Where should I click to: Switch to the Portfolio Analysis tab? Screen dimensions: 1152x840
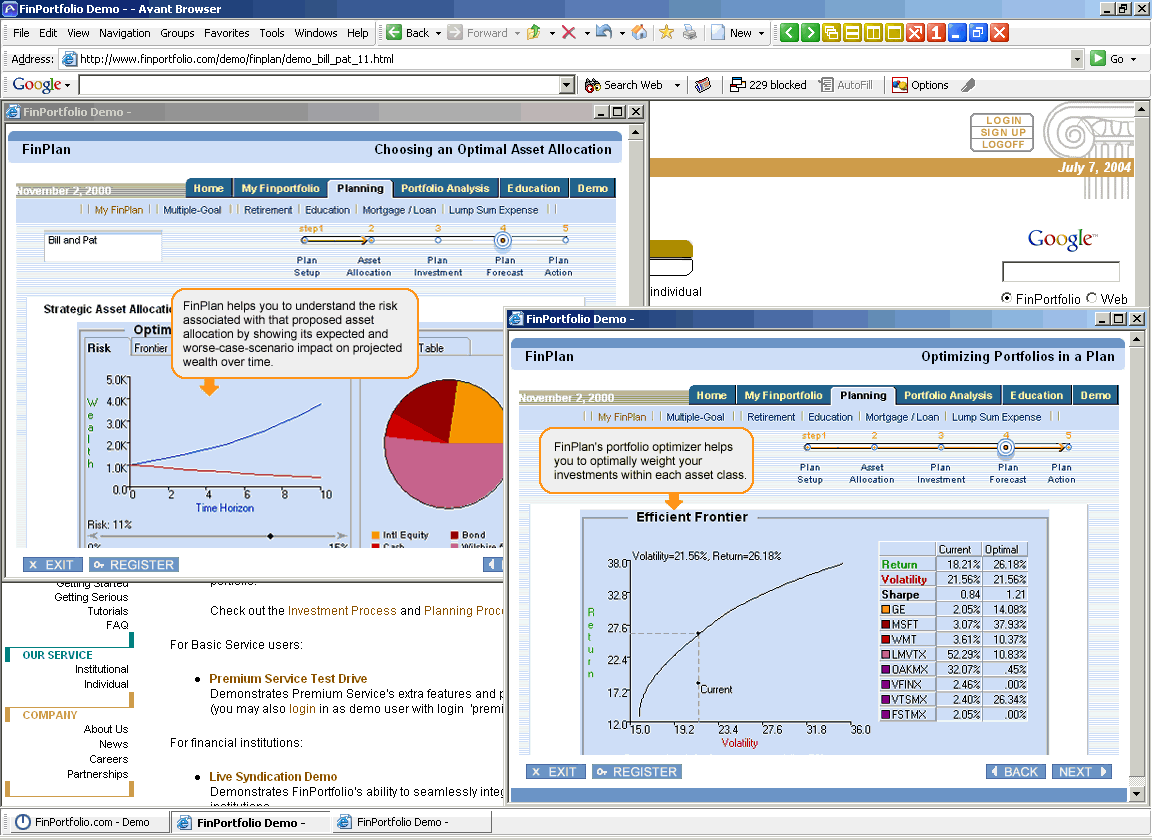947,395
